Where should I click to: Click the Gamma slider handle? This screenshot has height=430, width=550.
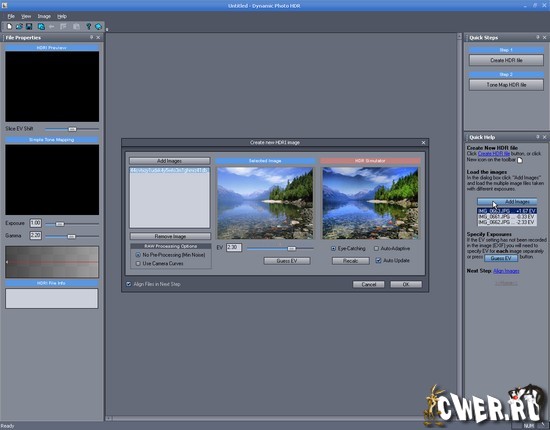71,236
